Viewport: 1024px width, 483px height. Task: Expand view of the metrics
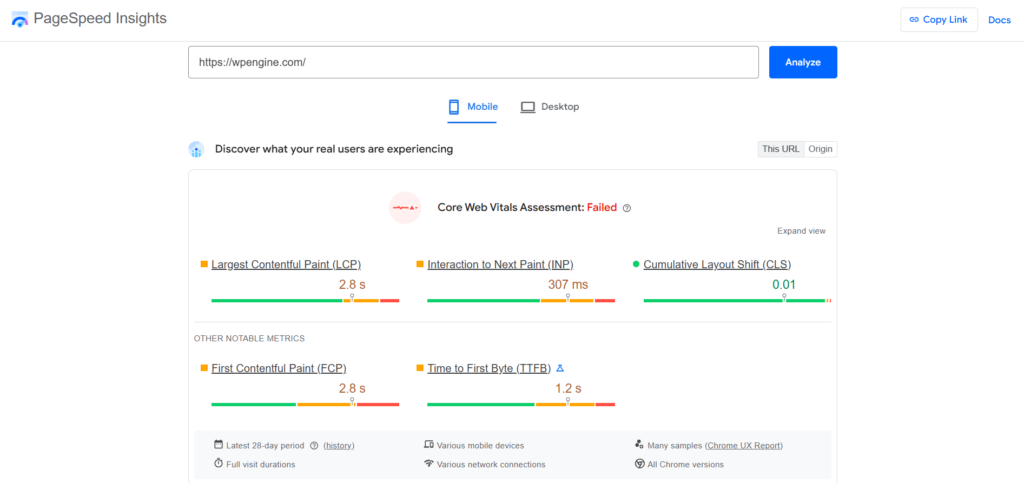click(x=801, y=231)
